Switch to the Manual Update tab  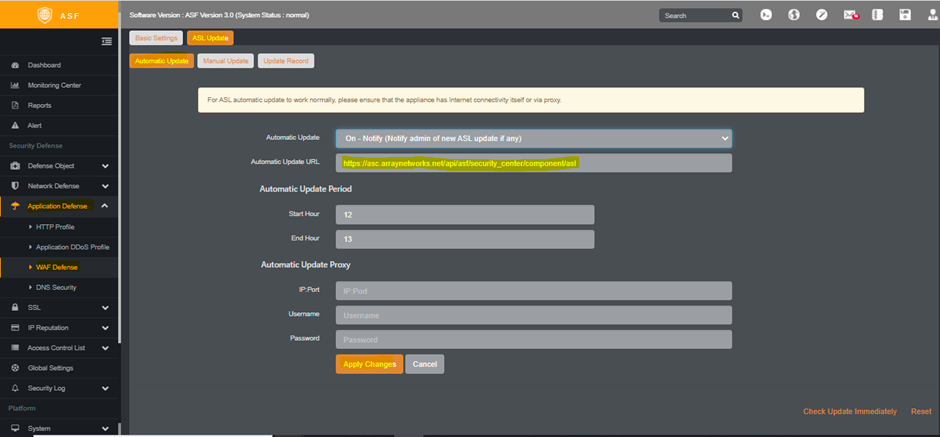pyautogui.click(x=225, y=61)
